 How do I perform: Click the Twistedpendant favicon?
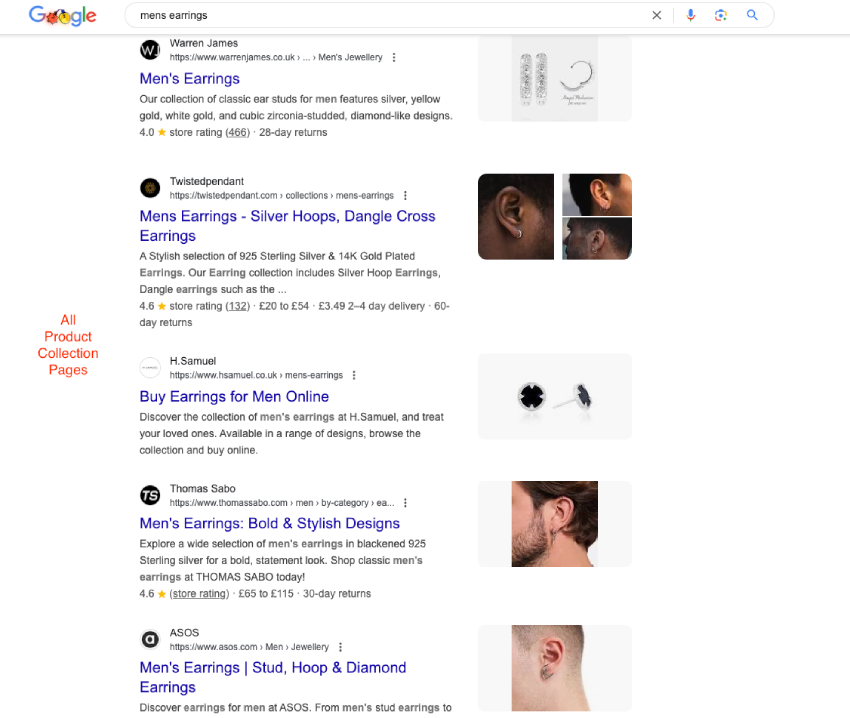(x=150, y=188)
